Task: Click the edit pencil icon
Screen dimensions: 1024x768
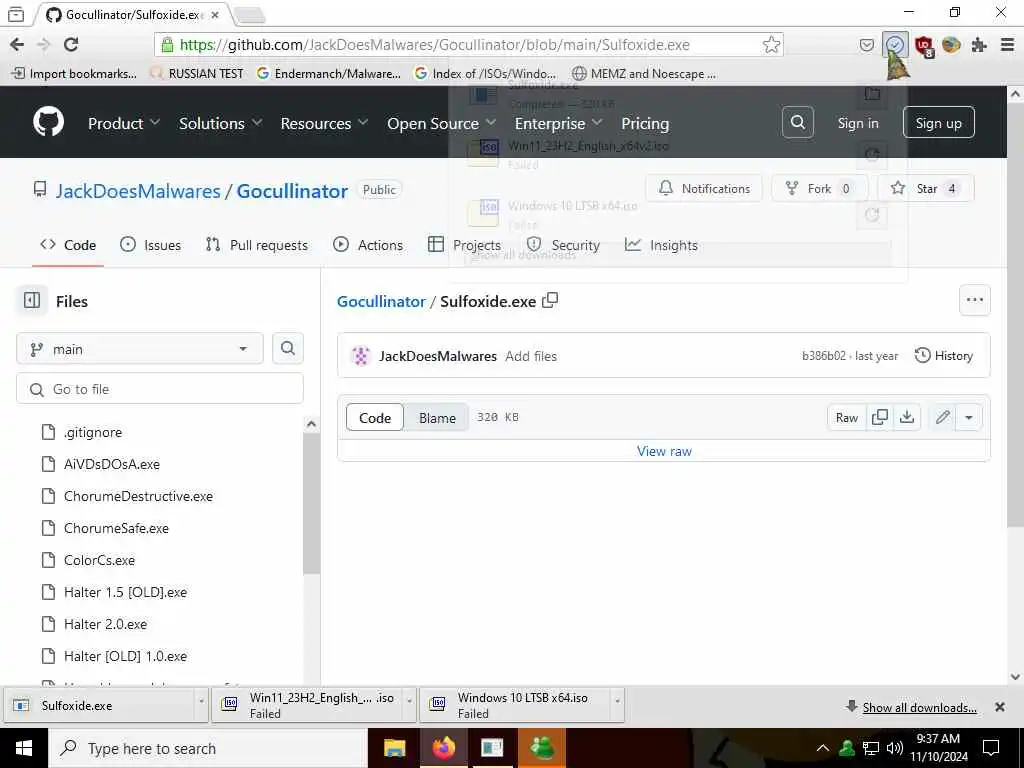Action: click(942, 417)
